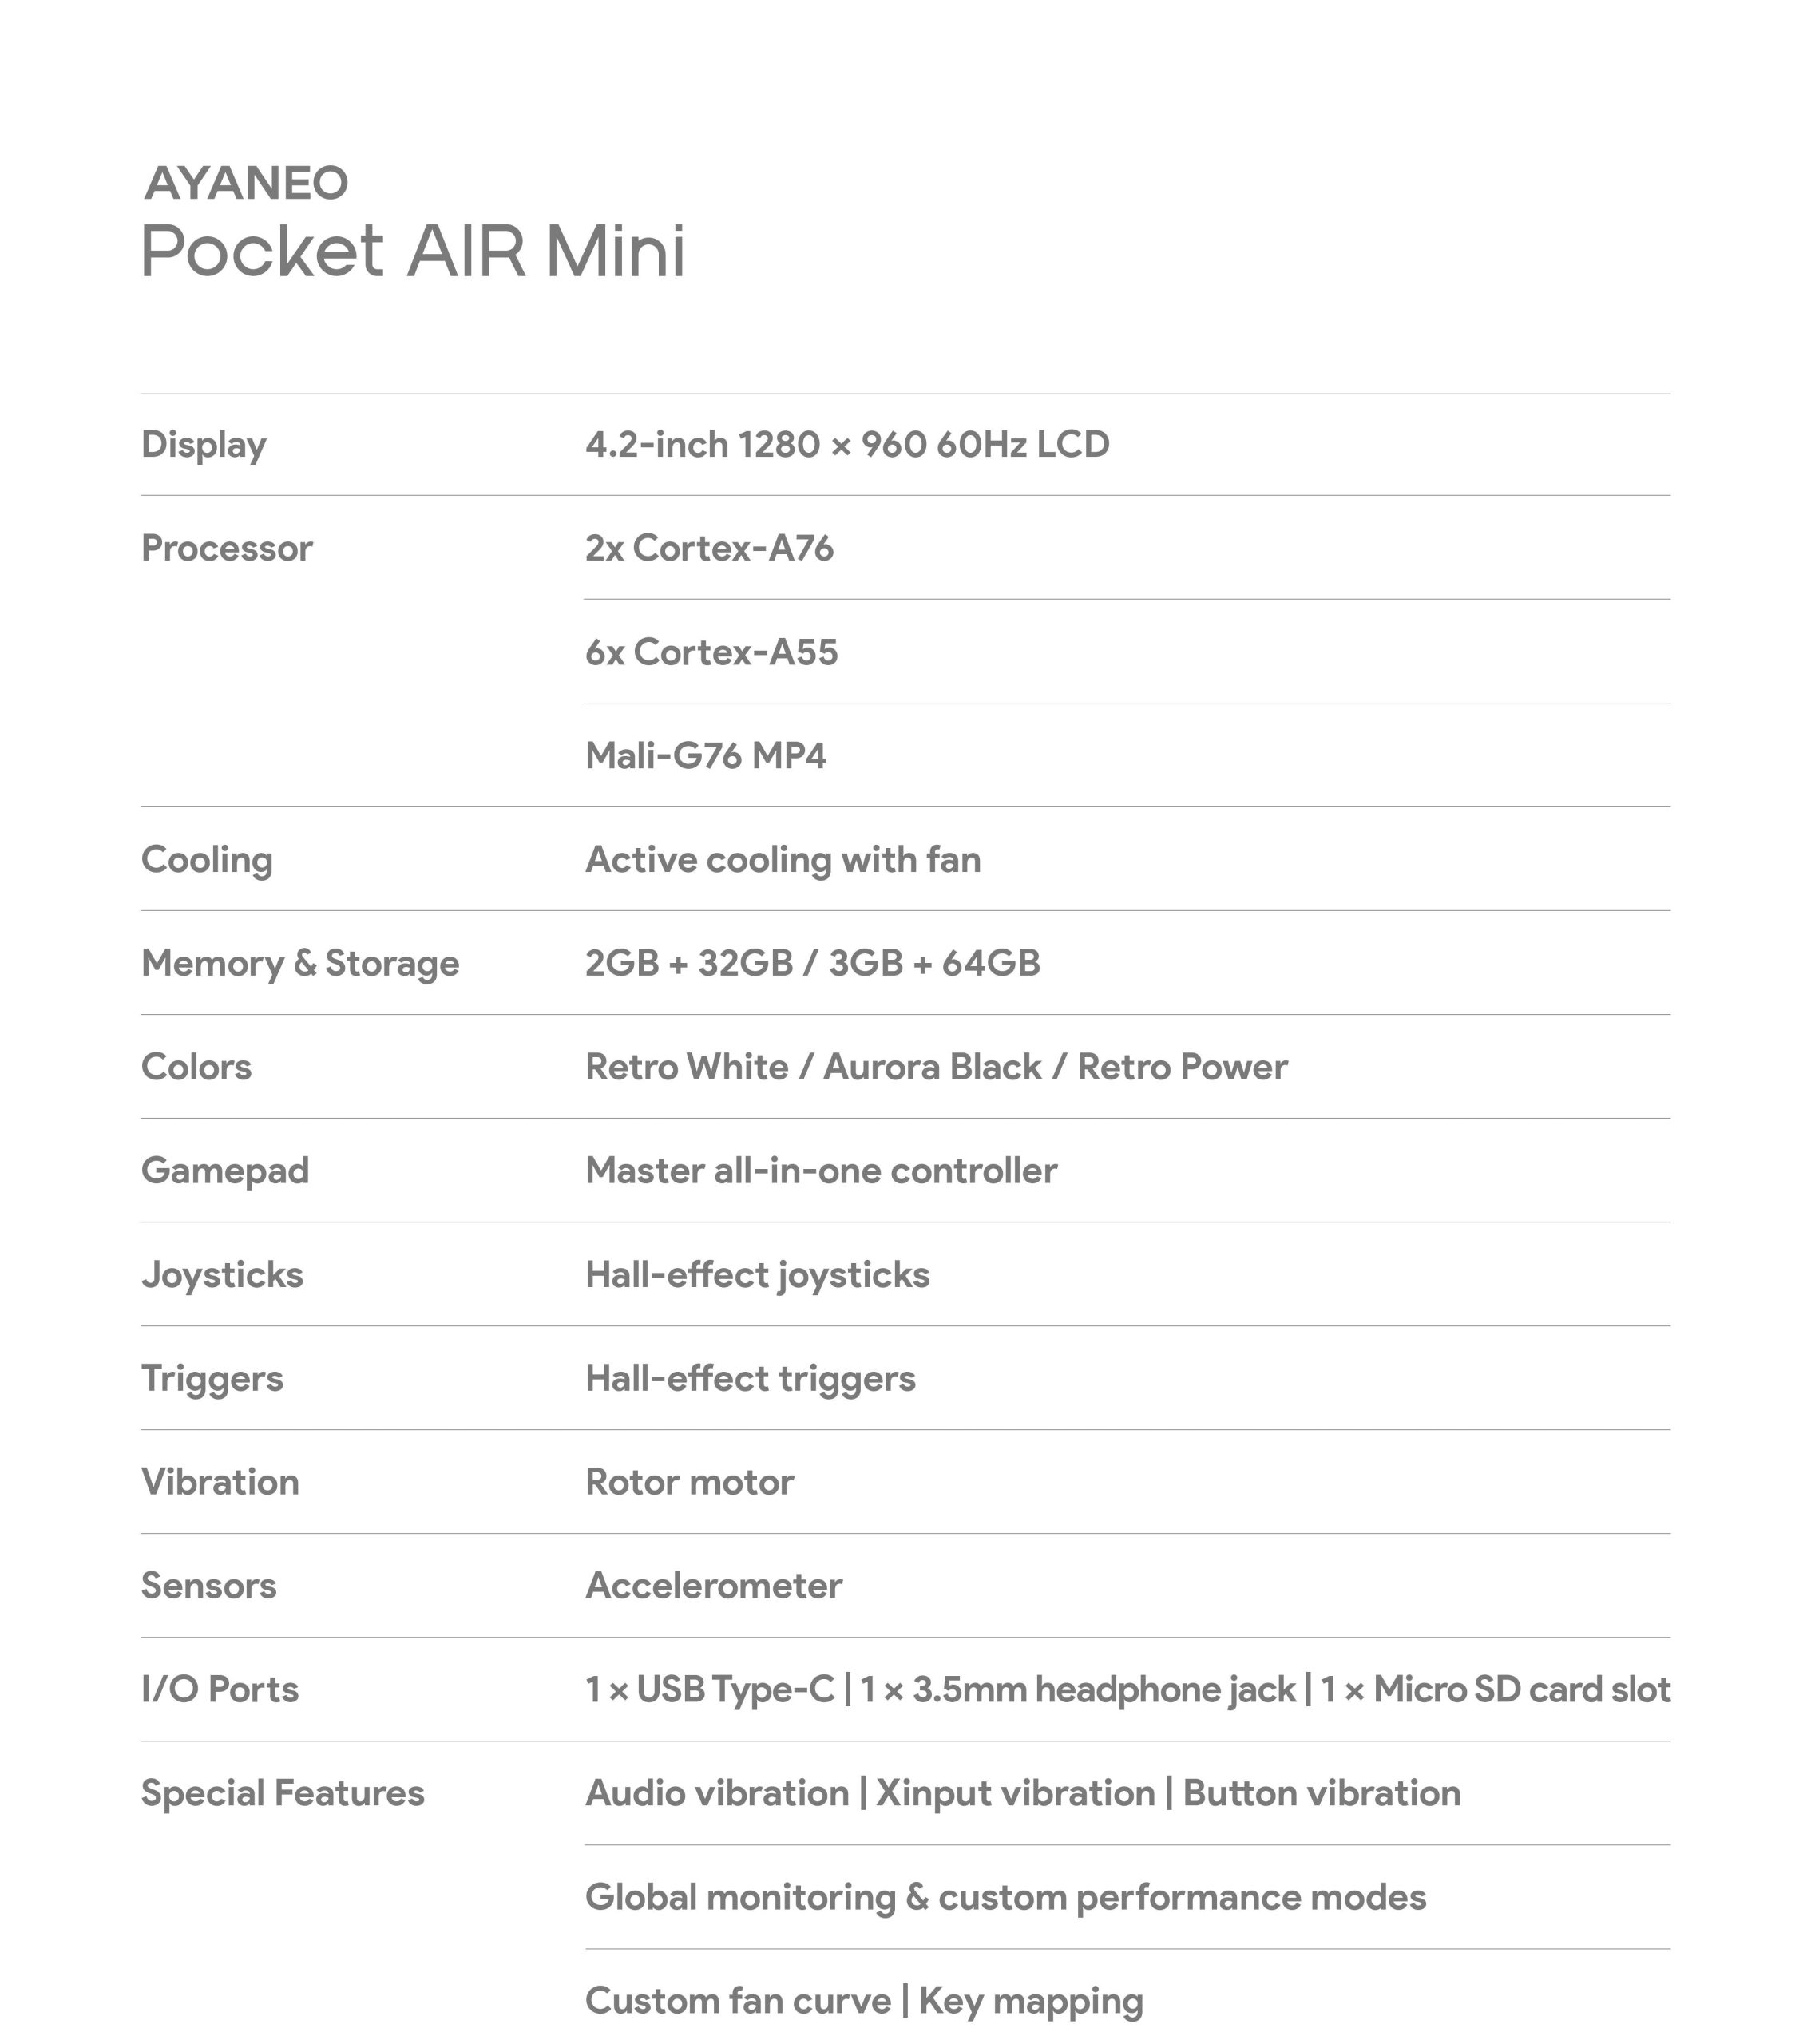Click the Custom fan curve | Key mapping text
1811x2044 pixels.
point(863,2001)
